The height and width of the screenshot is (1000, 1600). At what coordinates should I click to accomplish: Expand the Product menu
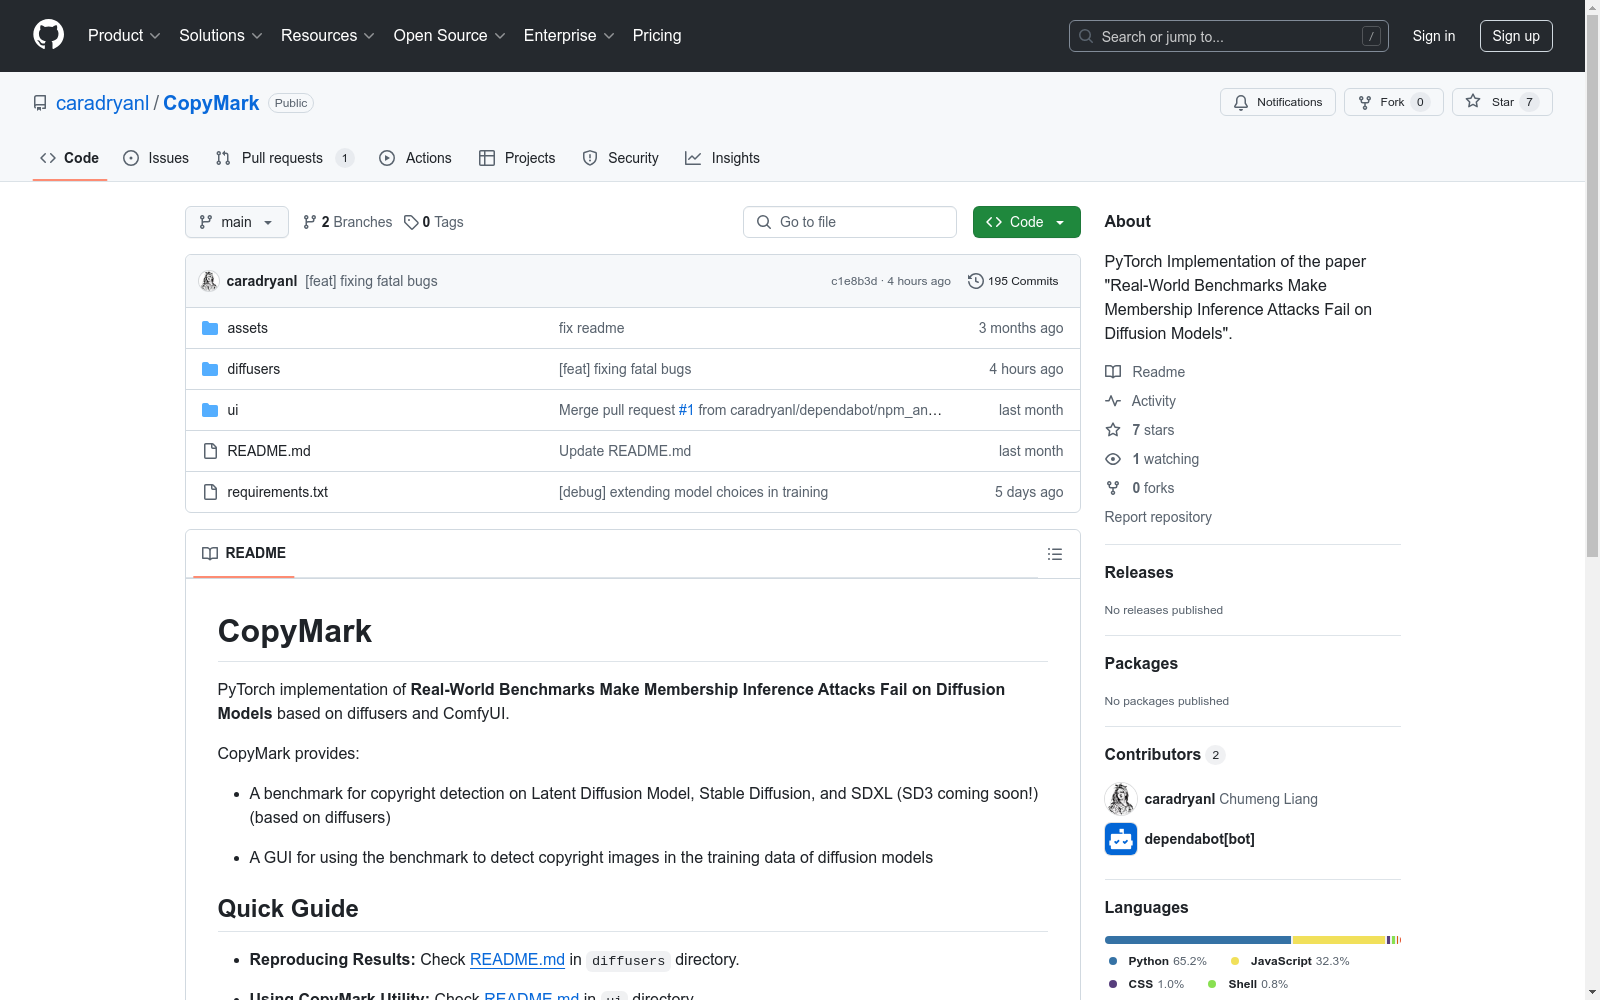(124, 35)
